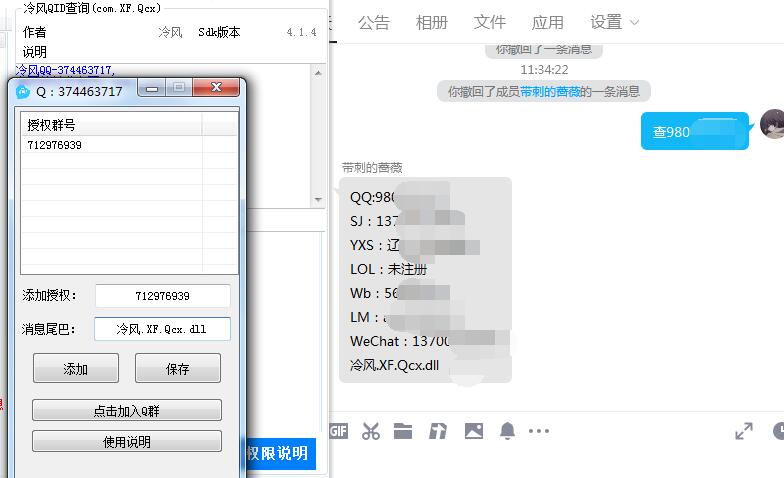Open the 文件 tab
Viewport: 784px width, 478px height.
pos(490,22)
